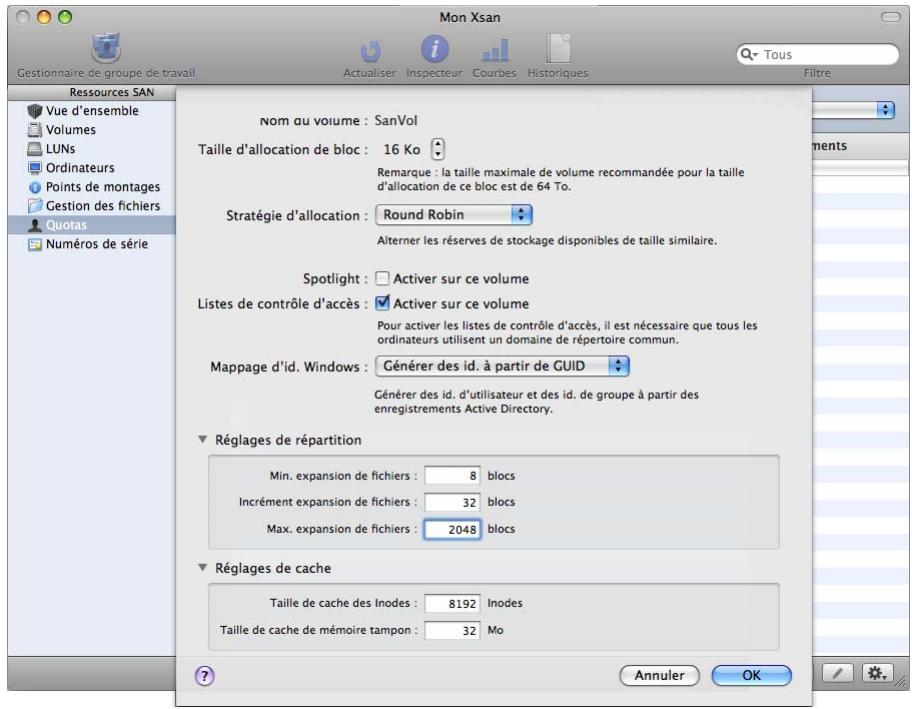Open the Courbes graphs icon
The width and height of the screenshot is (912, 709).
click(x=495, y=51)
